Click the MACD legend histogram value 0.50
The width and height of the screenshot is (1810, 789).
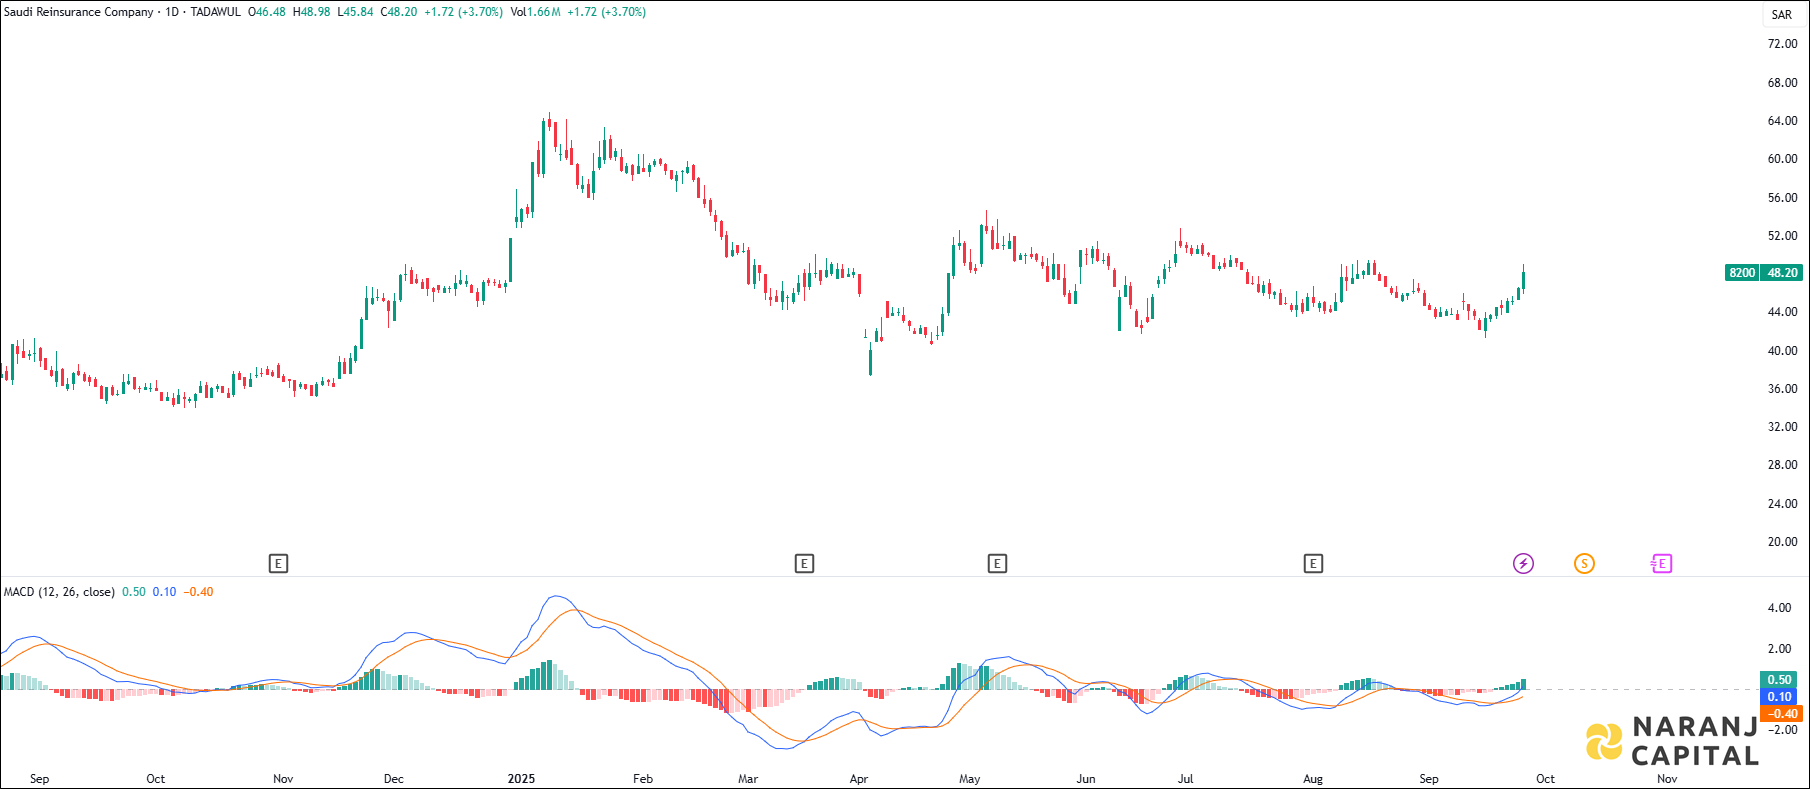coord(134,592)
